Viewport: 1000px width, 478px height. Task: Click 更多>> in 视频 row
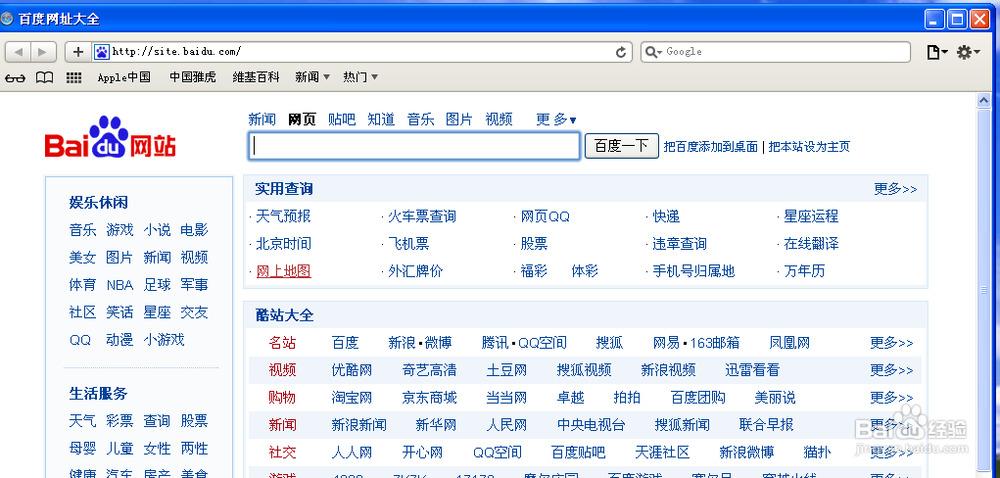click(x=892, y=370)
